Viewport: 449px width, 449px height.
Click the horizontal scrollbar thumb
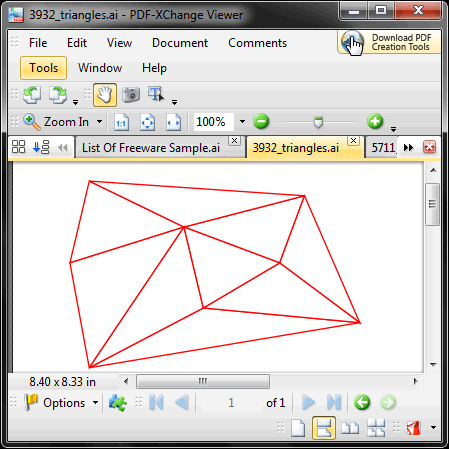(203, 381)
